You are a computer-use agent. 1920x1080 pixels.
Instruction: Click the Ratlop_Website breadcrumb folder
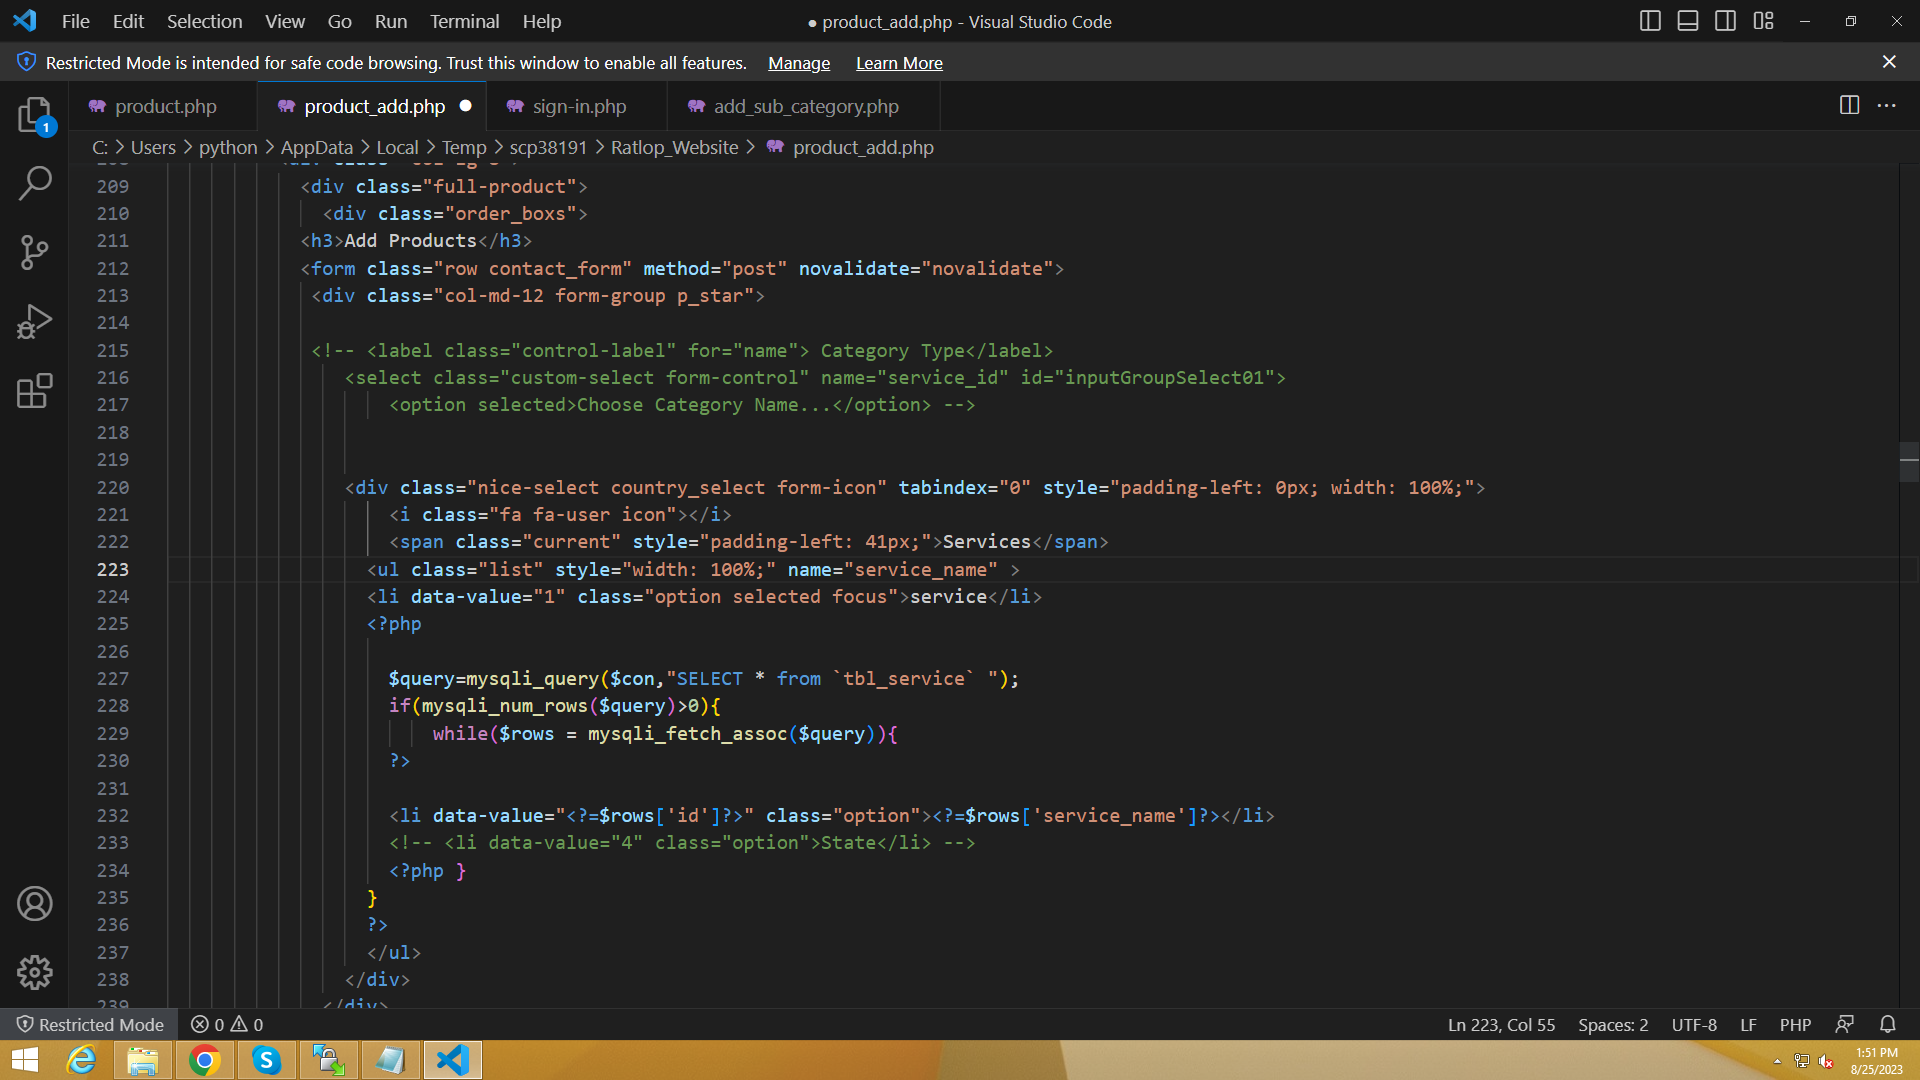coord(674,147)
